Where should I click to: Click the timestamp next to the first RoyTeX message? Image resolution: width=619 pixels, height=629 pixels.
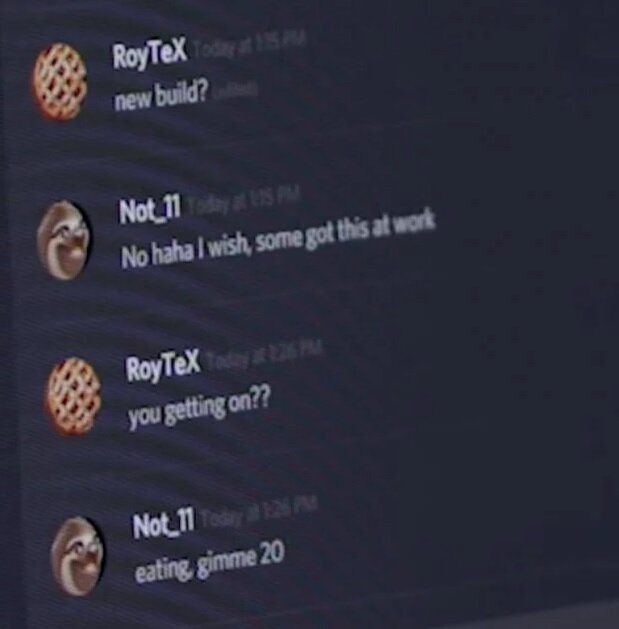point(250,45)
